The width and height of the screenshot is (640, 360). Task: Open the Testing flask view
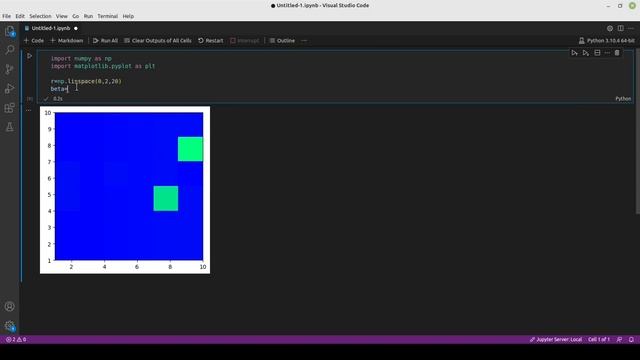tap(9, 127)
